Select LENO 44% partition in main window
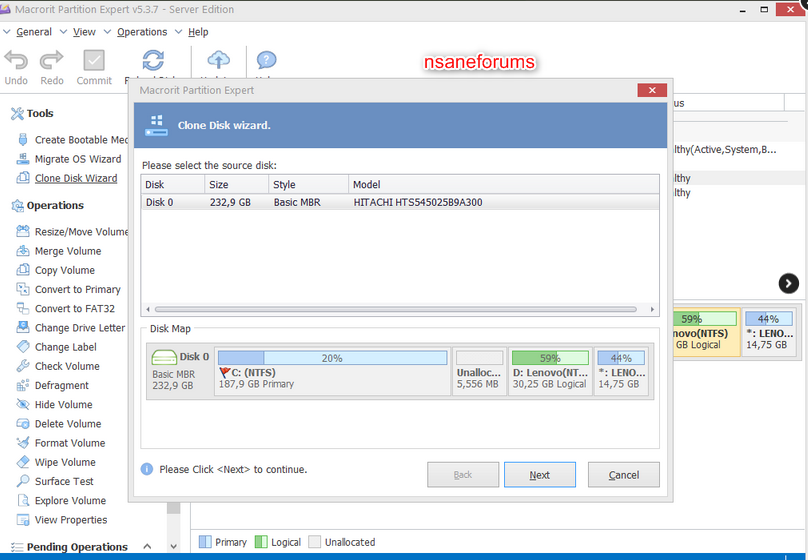This screenshot has width=808, height=560. tap(769, 332)
